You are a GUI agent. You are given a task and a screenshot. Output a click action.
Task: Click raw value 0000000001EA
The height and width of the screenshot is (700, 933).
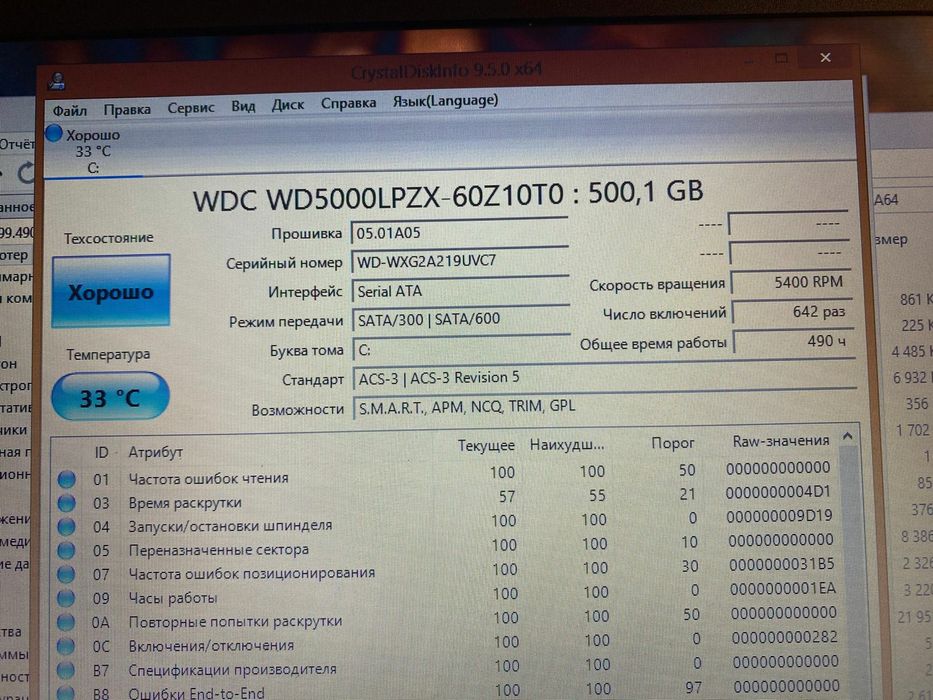click(x=783, y=589)
